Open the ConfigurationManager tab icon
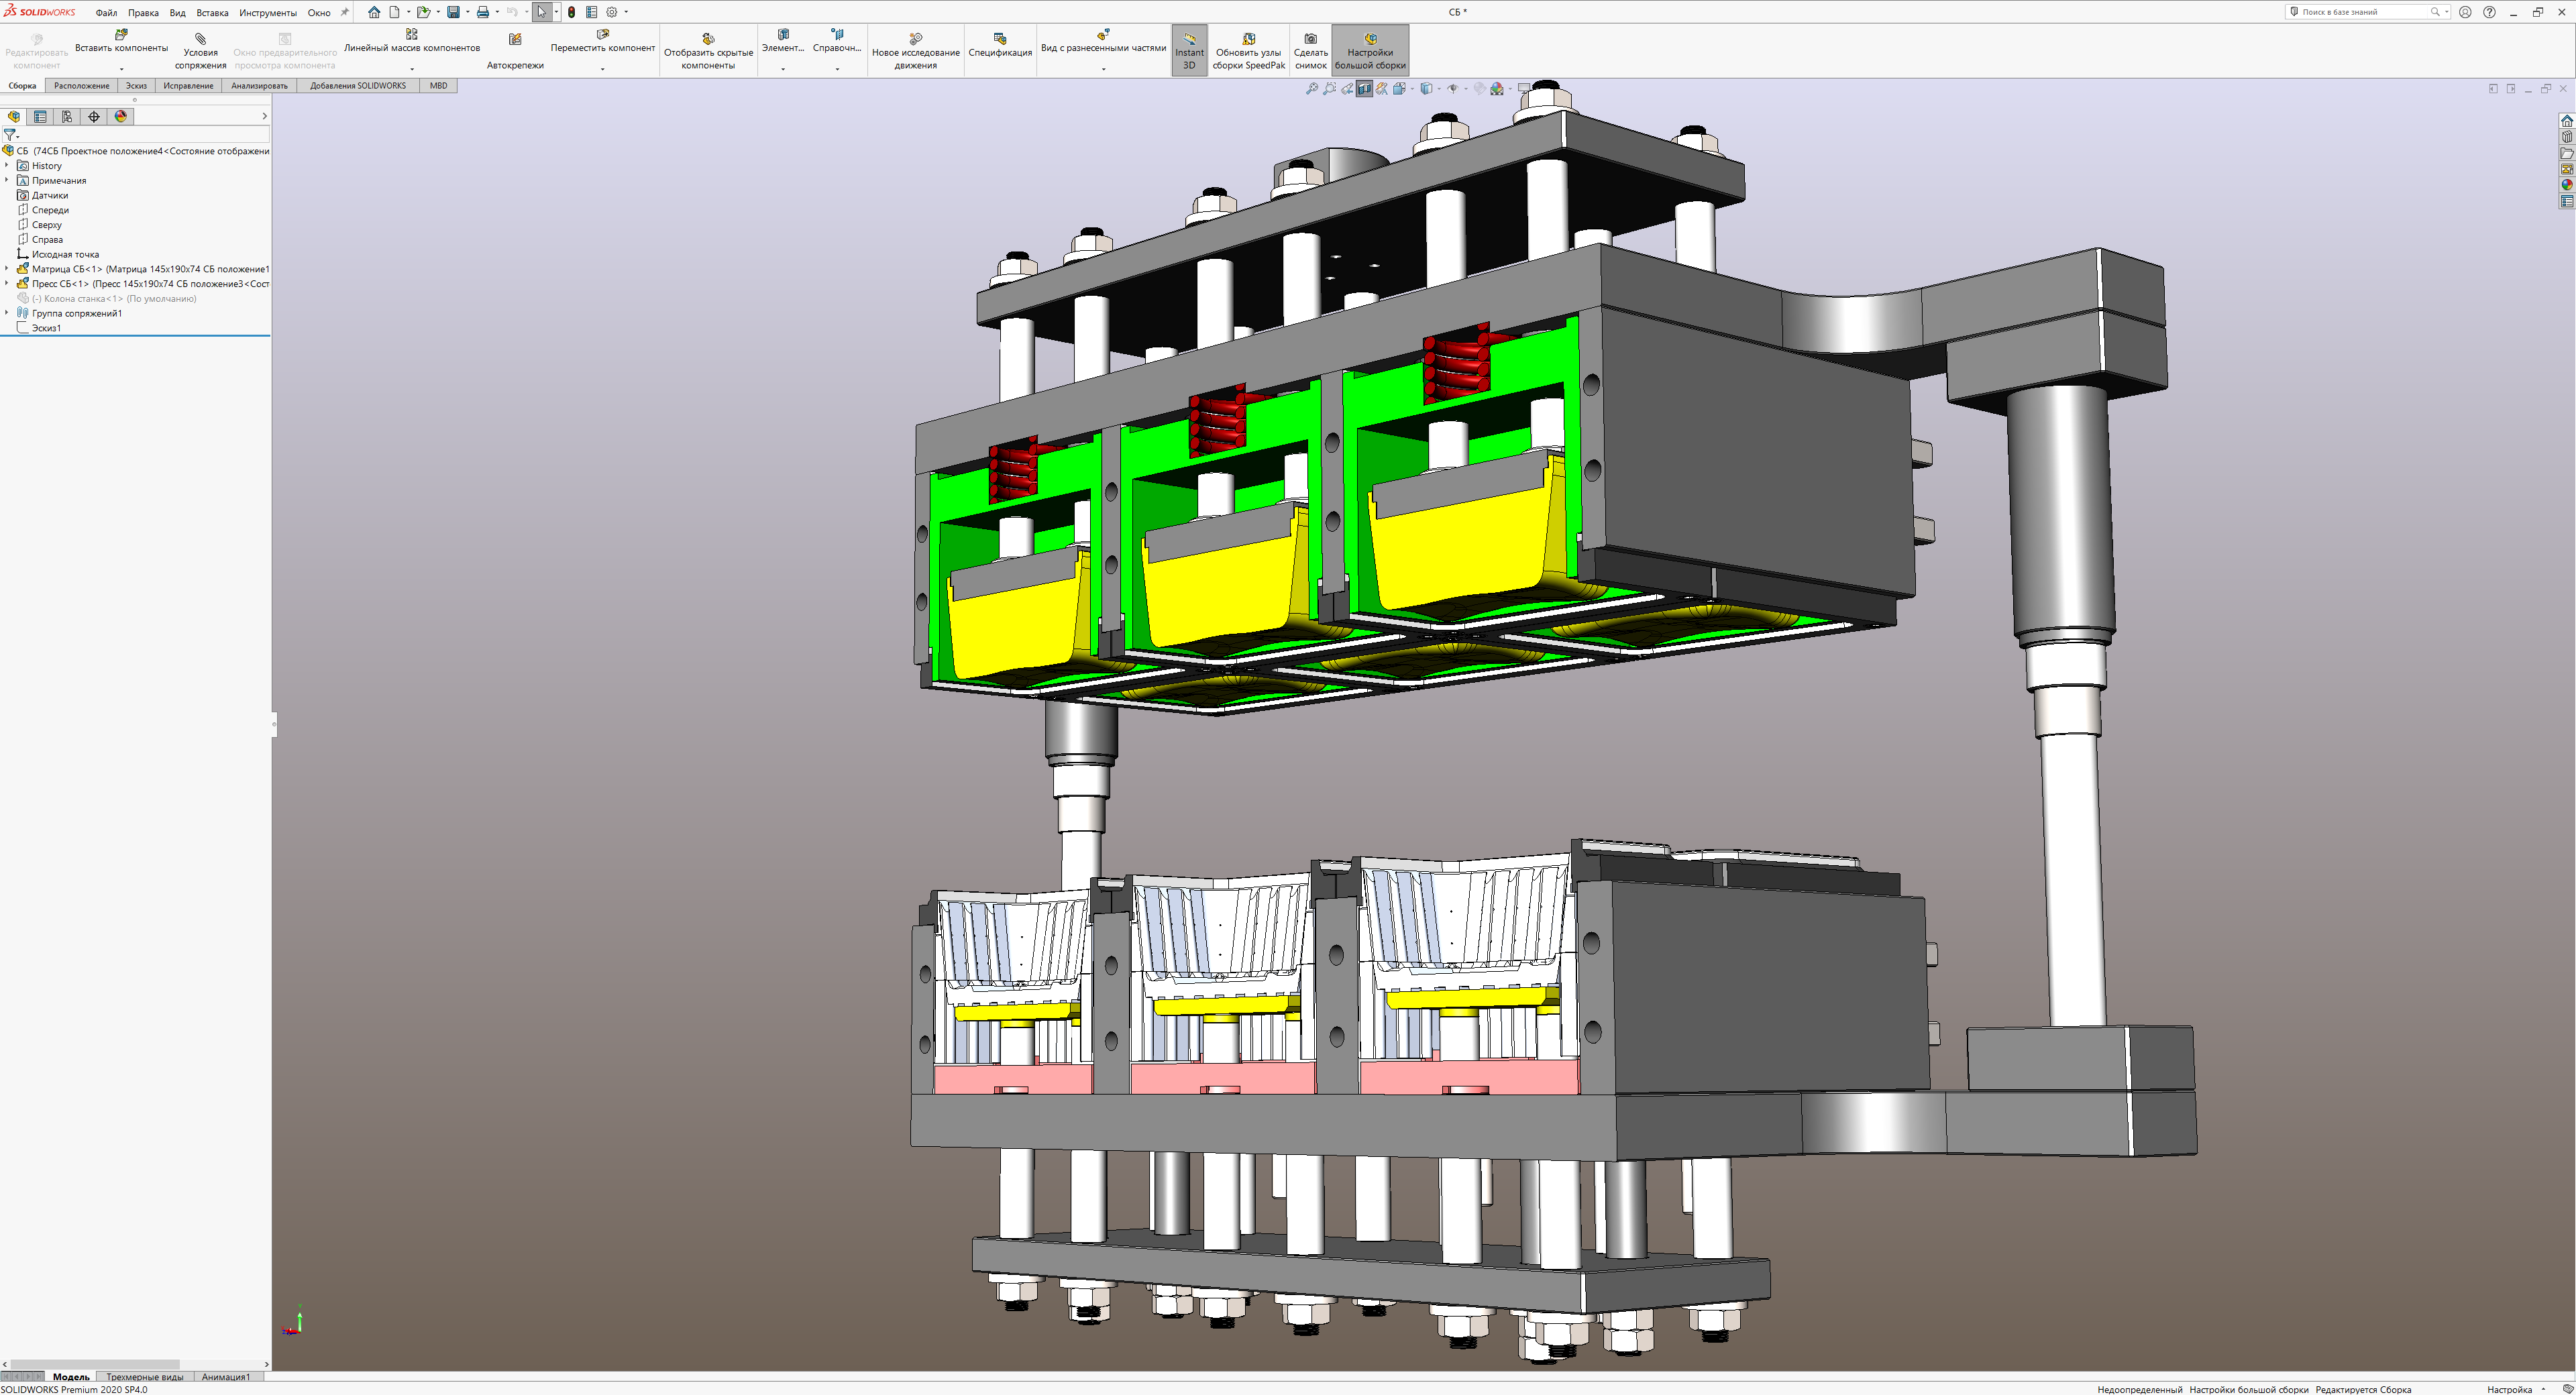Screen dimensions: 2576x1395 click(x=67, y=116)
